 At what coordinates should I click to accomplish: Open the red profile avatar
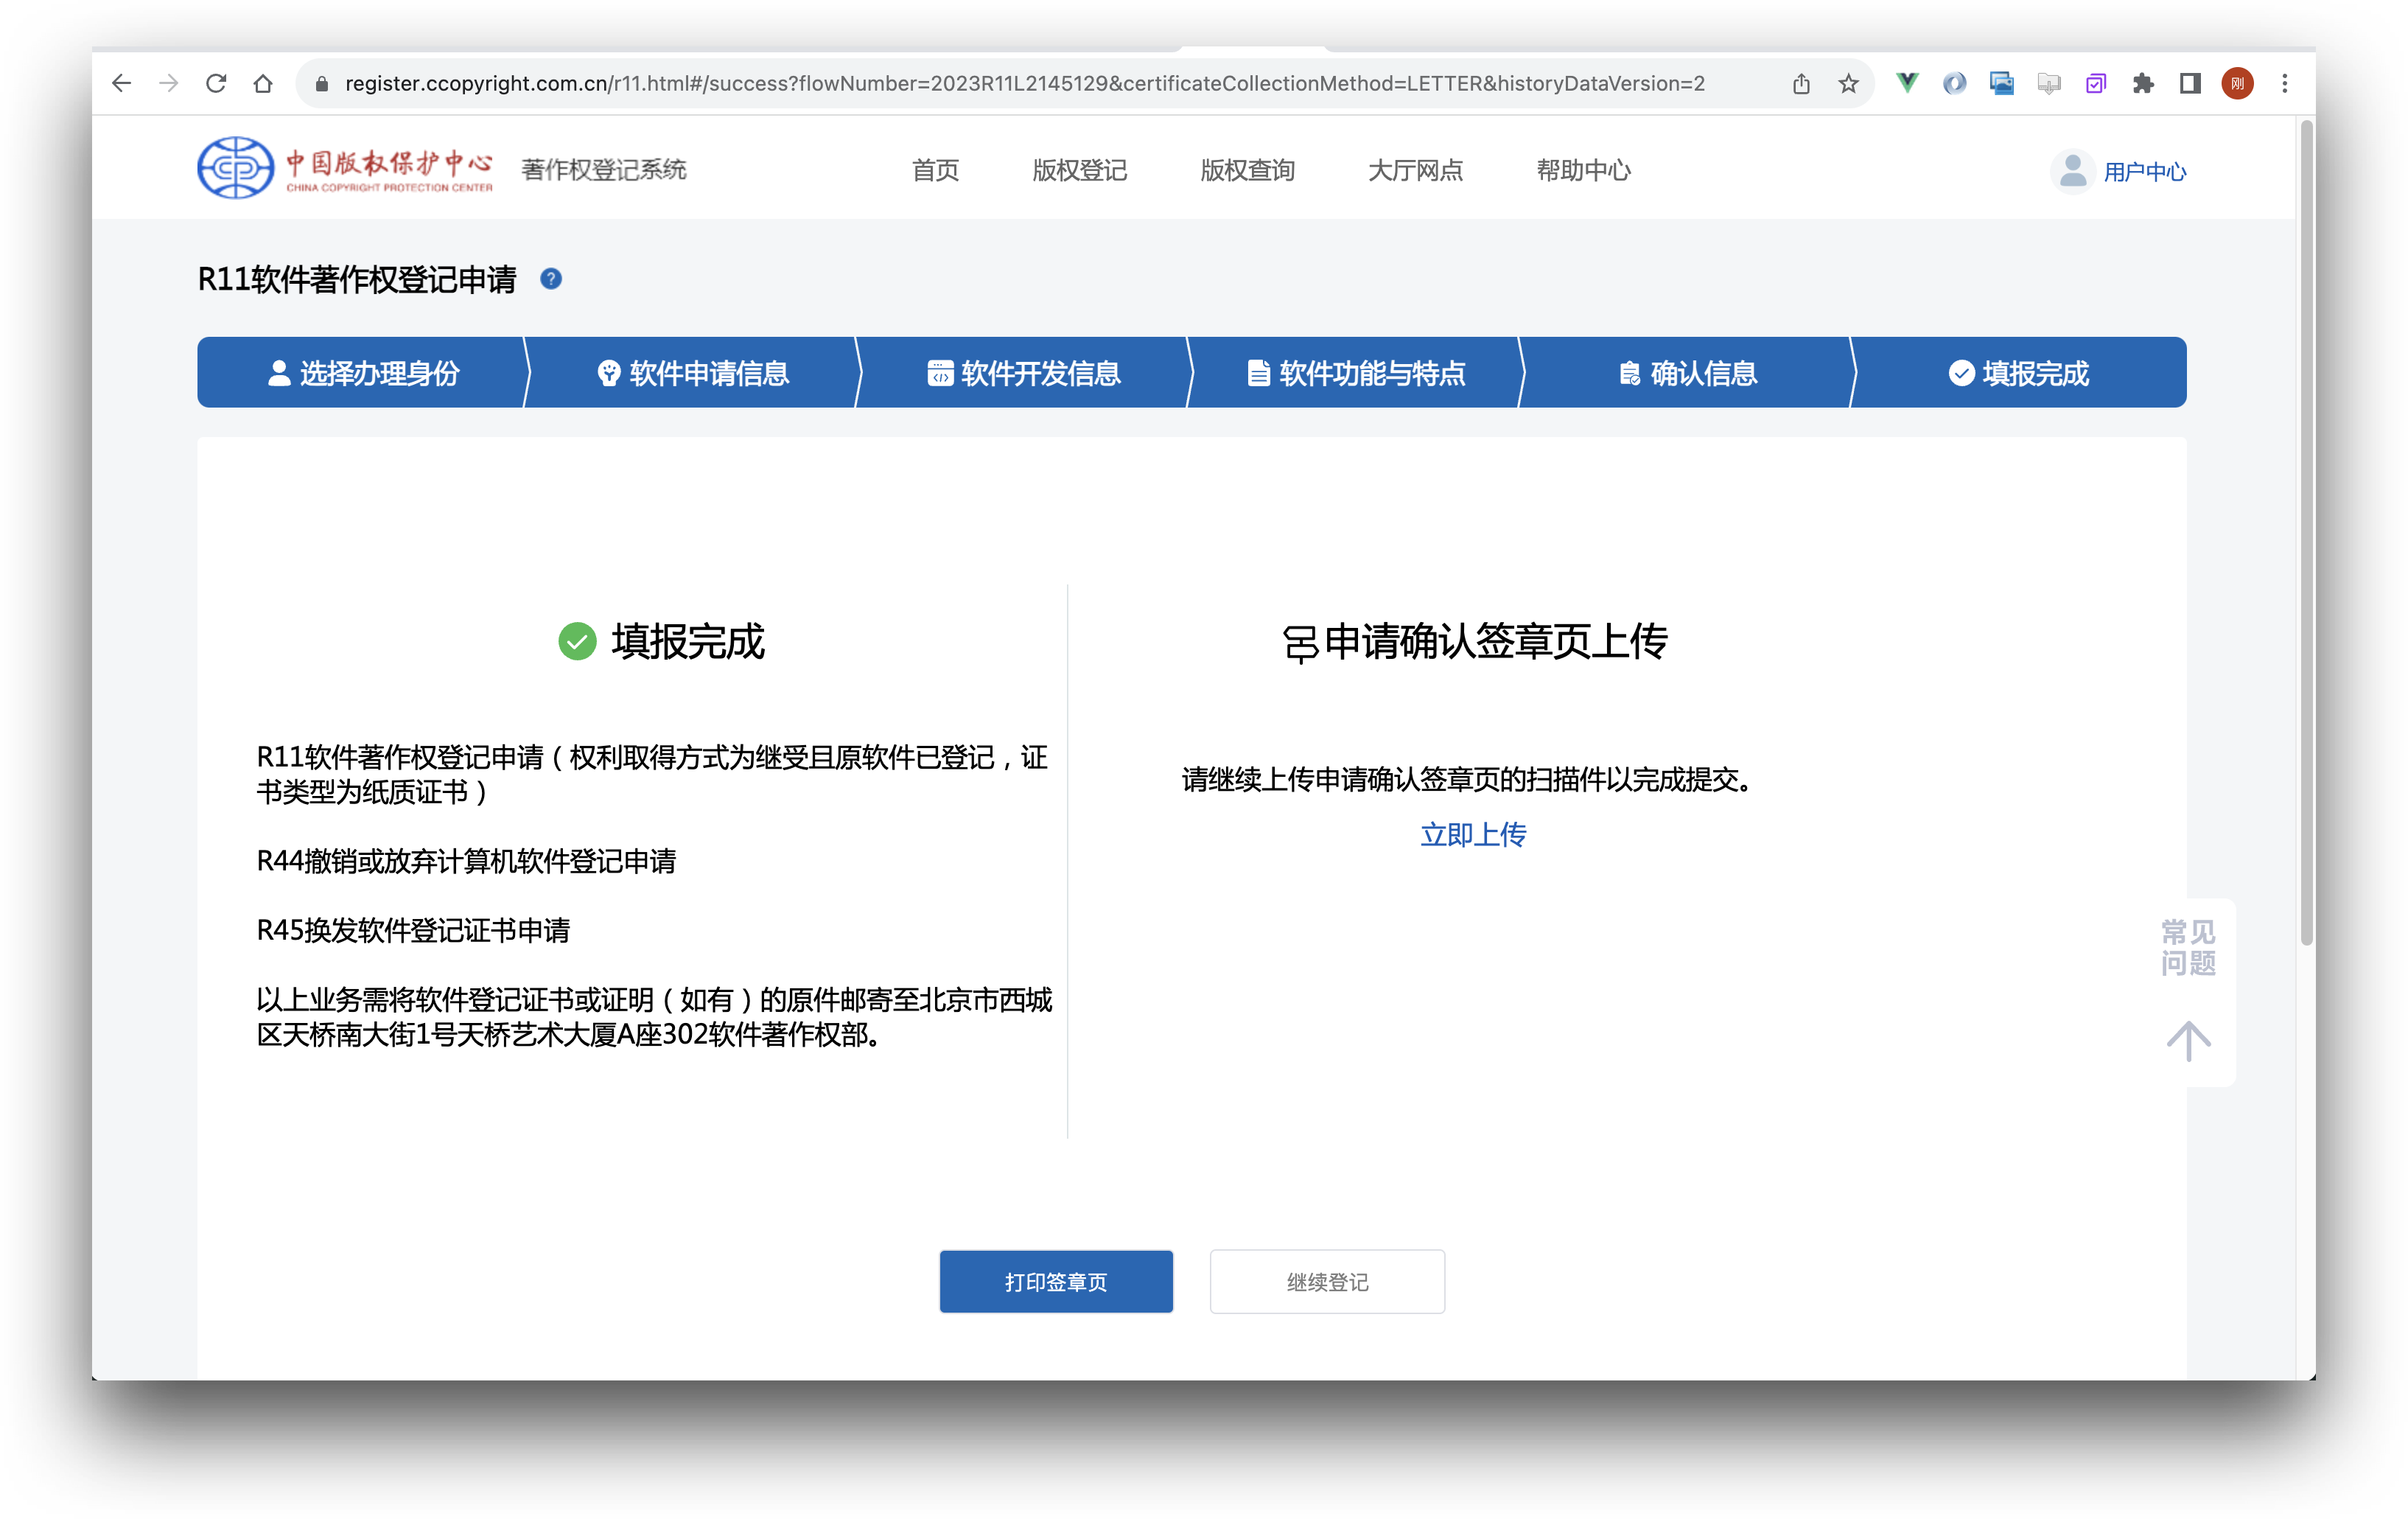click(x=2237, y=84)
